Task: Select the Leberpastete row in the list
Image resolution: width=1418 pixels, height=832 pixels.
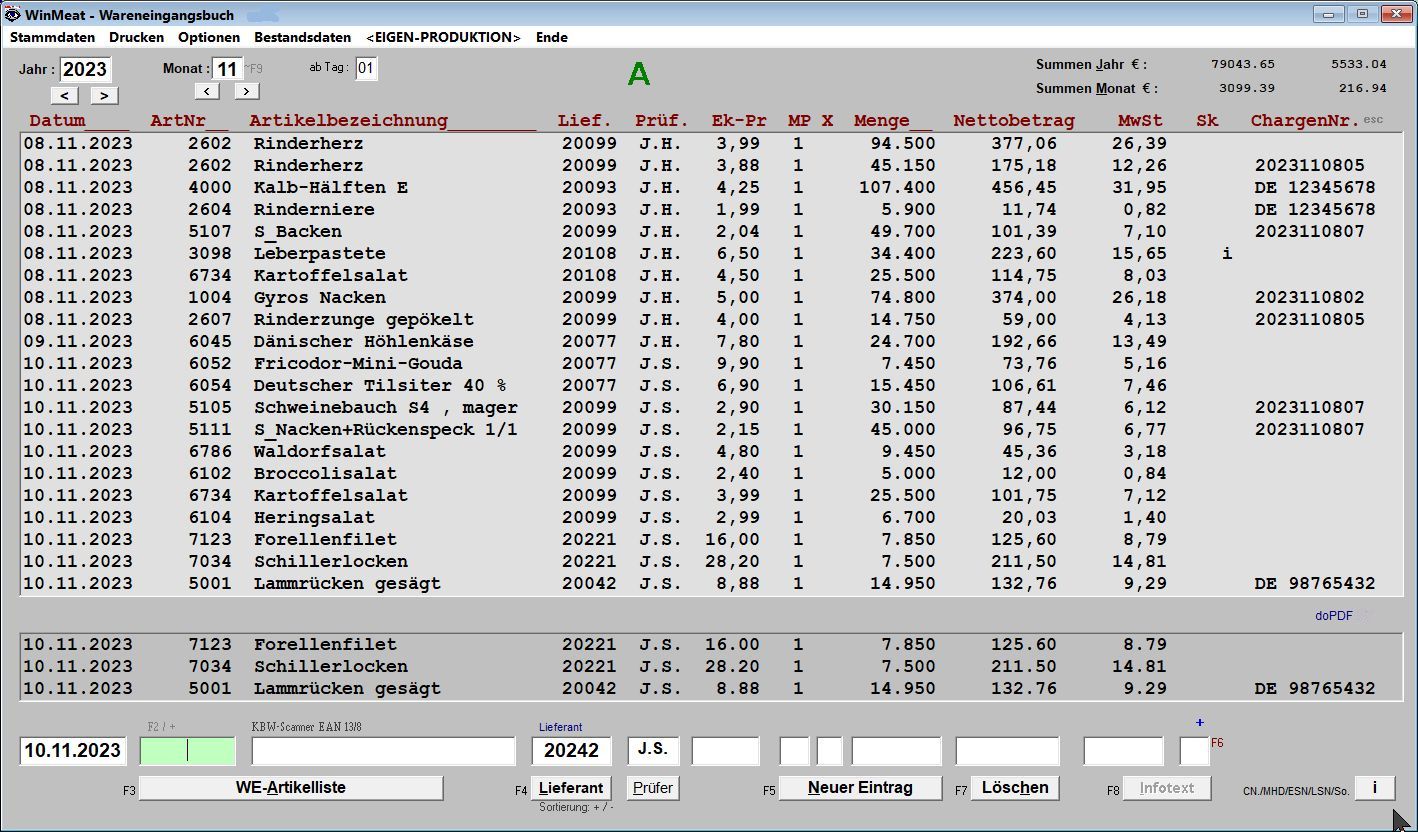Action: coord(319,254)
